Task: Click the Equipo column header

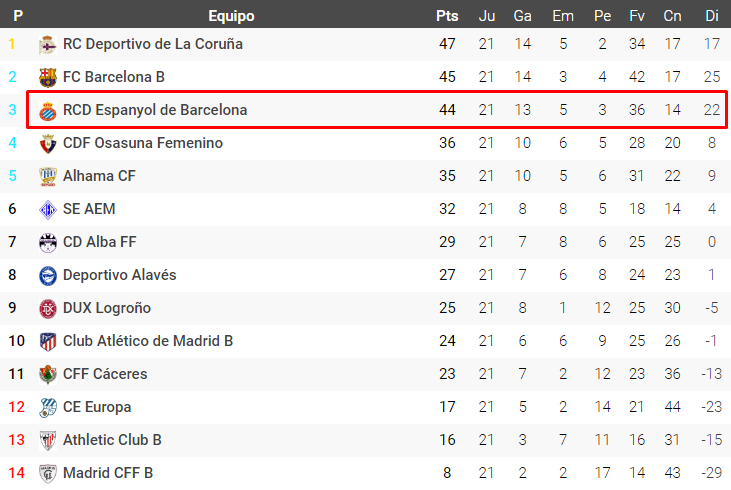Action: pyautogui.click(x=231, y=16)
